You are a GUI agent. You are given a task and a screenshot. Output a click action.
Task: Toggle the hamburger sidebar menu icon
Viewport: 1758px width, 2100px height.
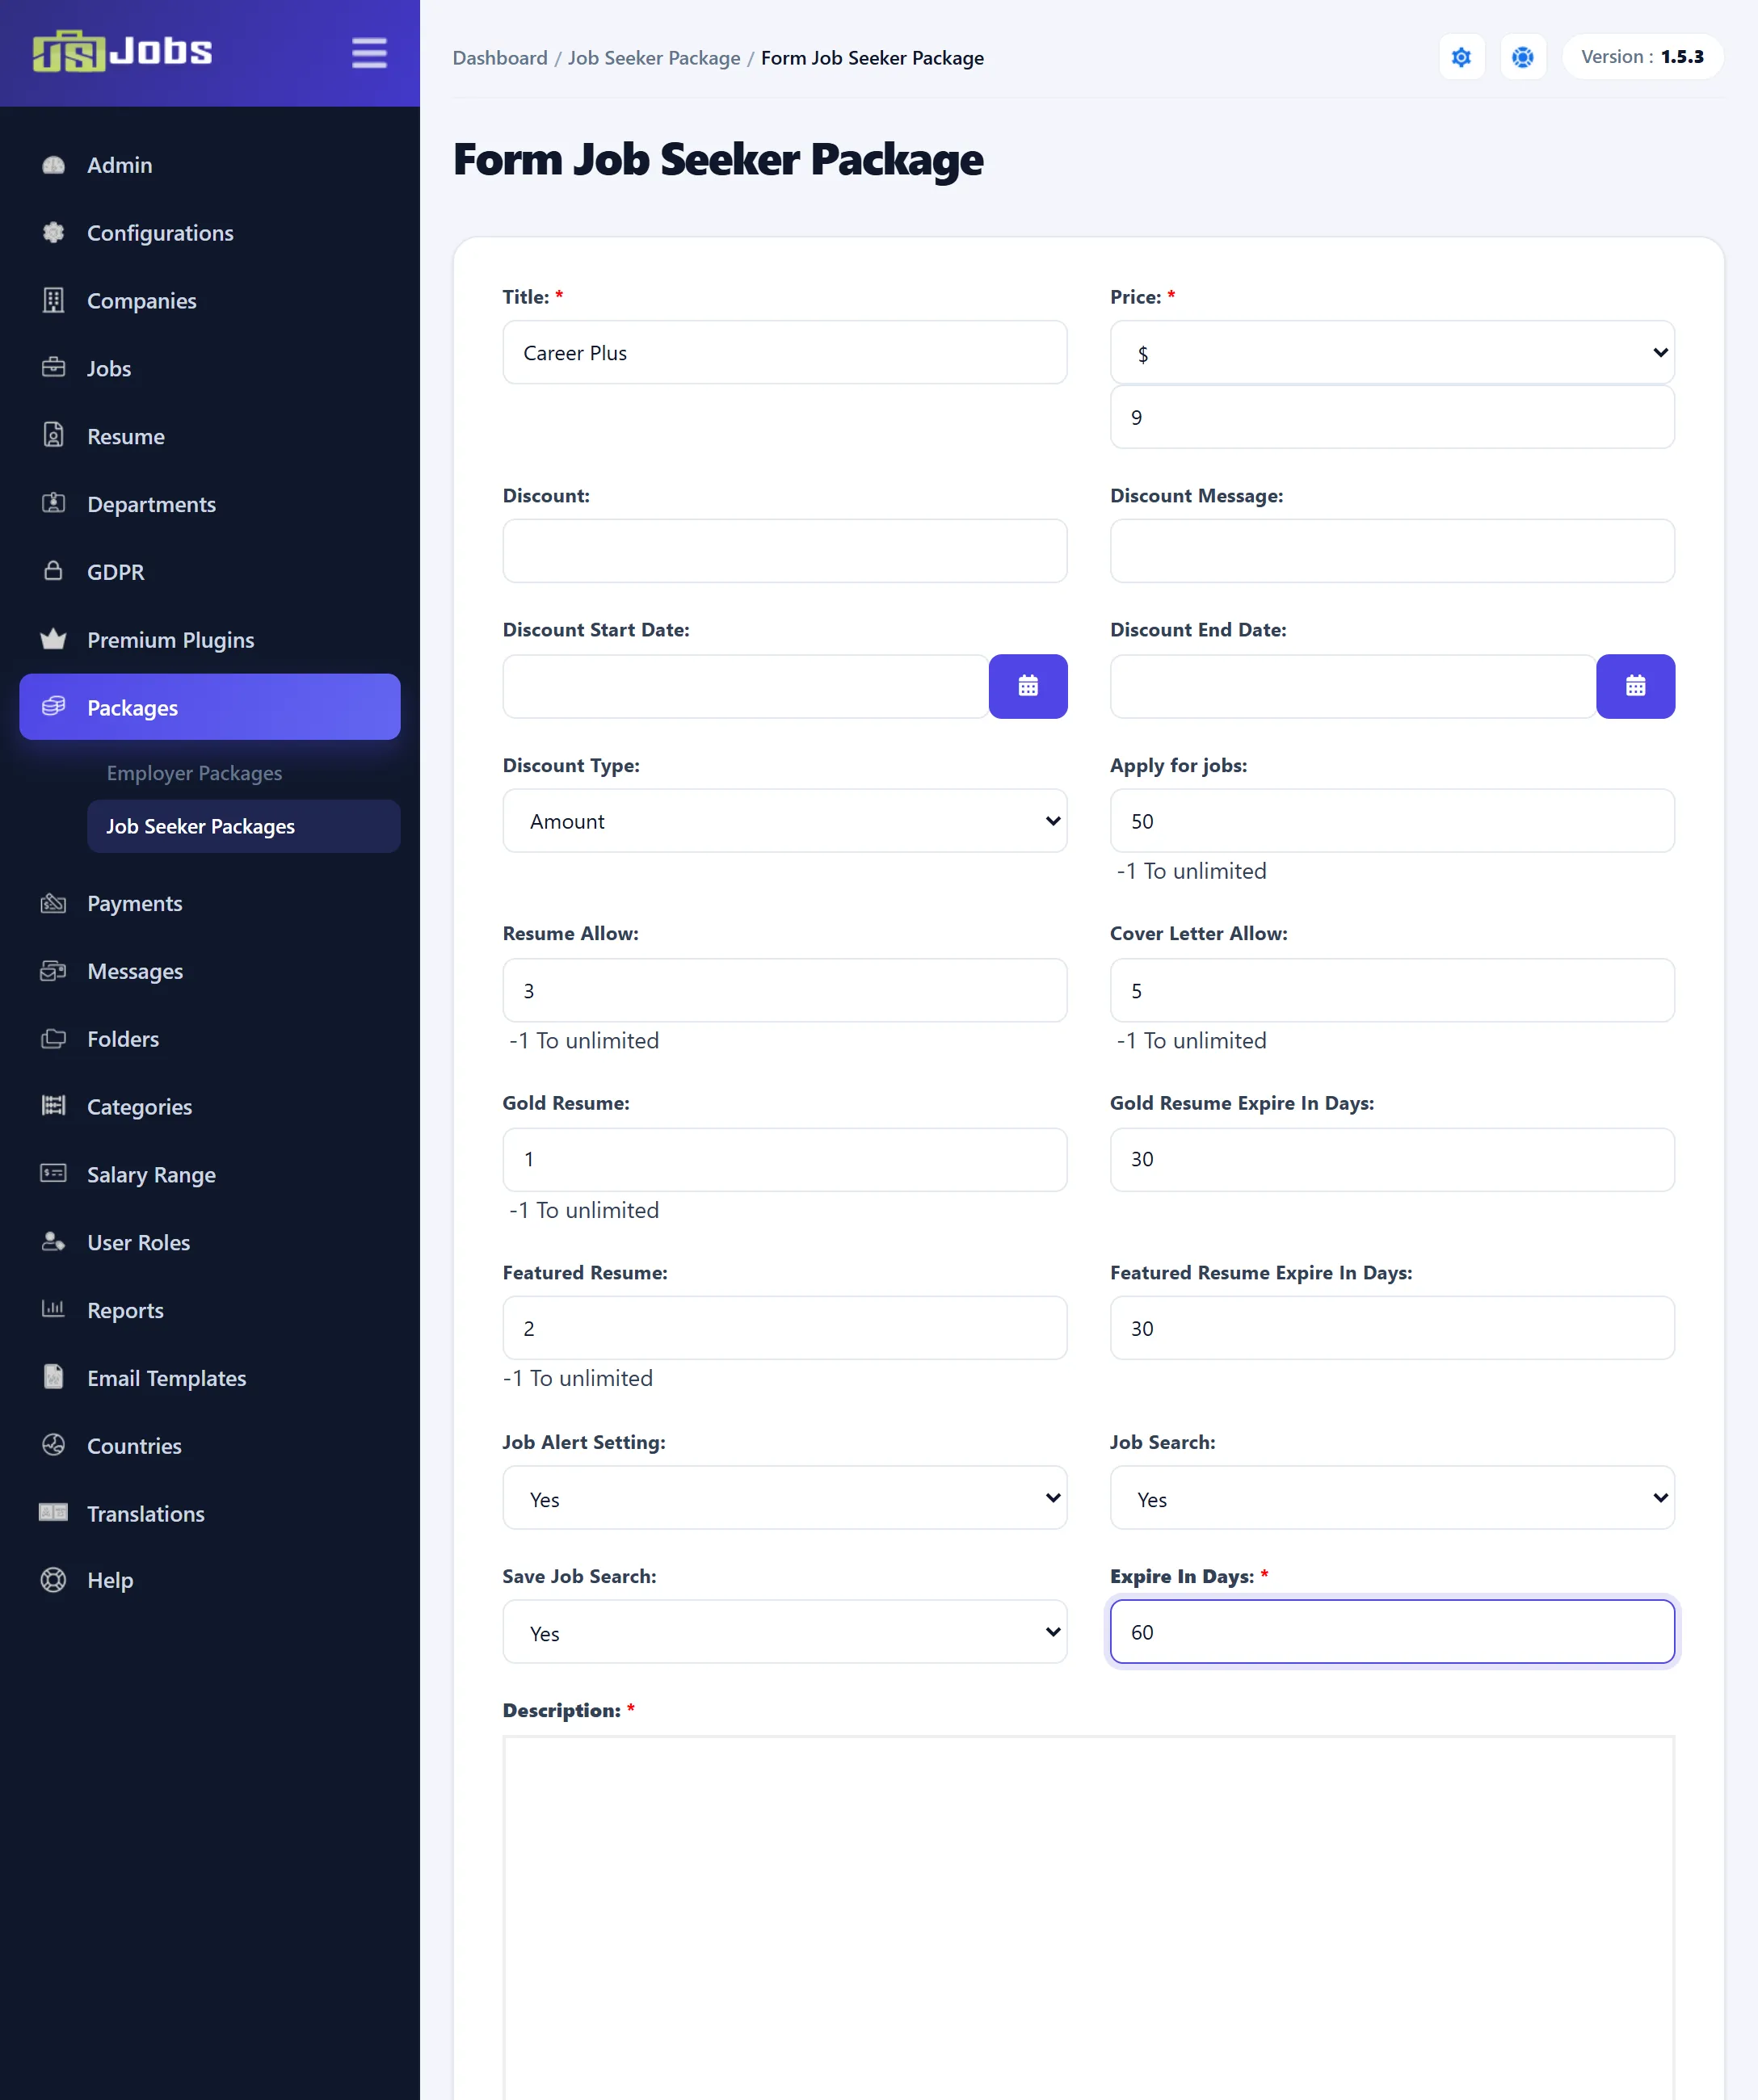(x=369, y=53)
